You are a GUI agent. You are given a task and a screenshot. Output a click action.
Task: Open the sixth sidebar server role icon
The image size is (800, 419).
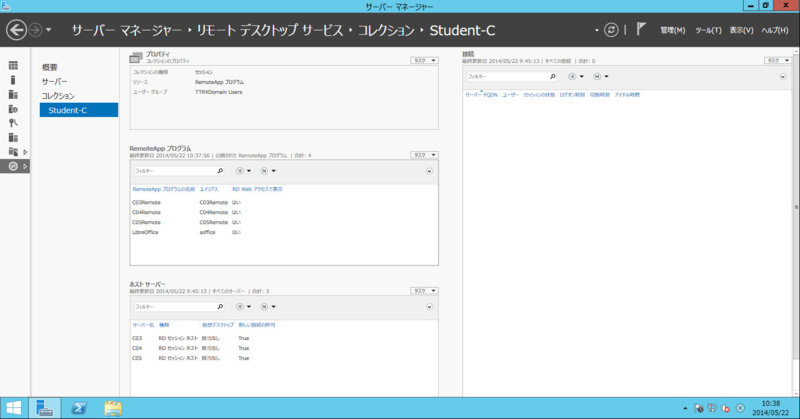(13, 137)
